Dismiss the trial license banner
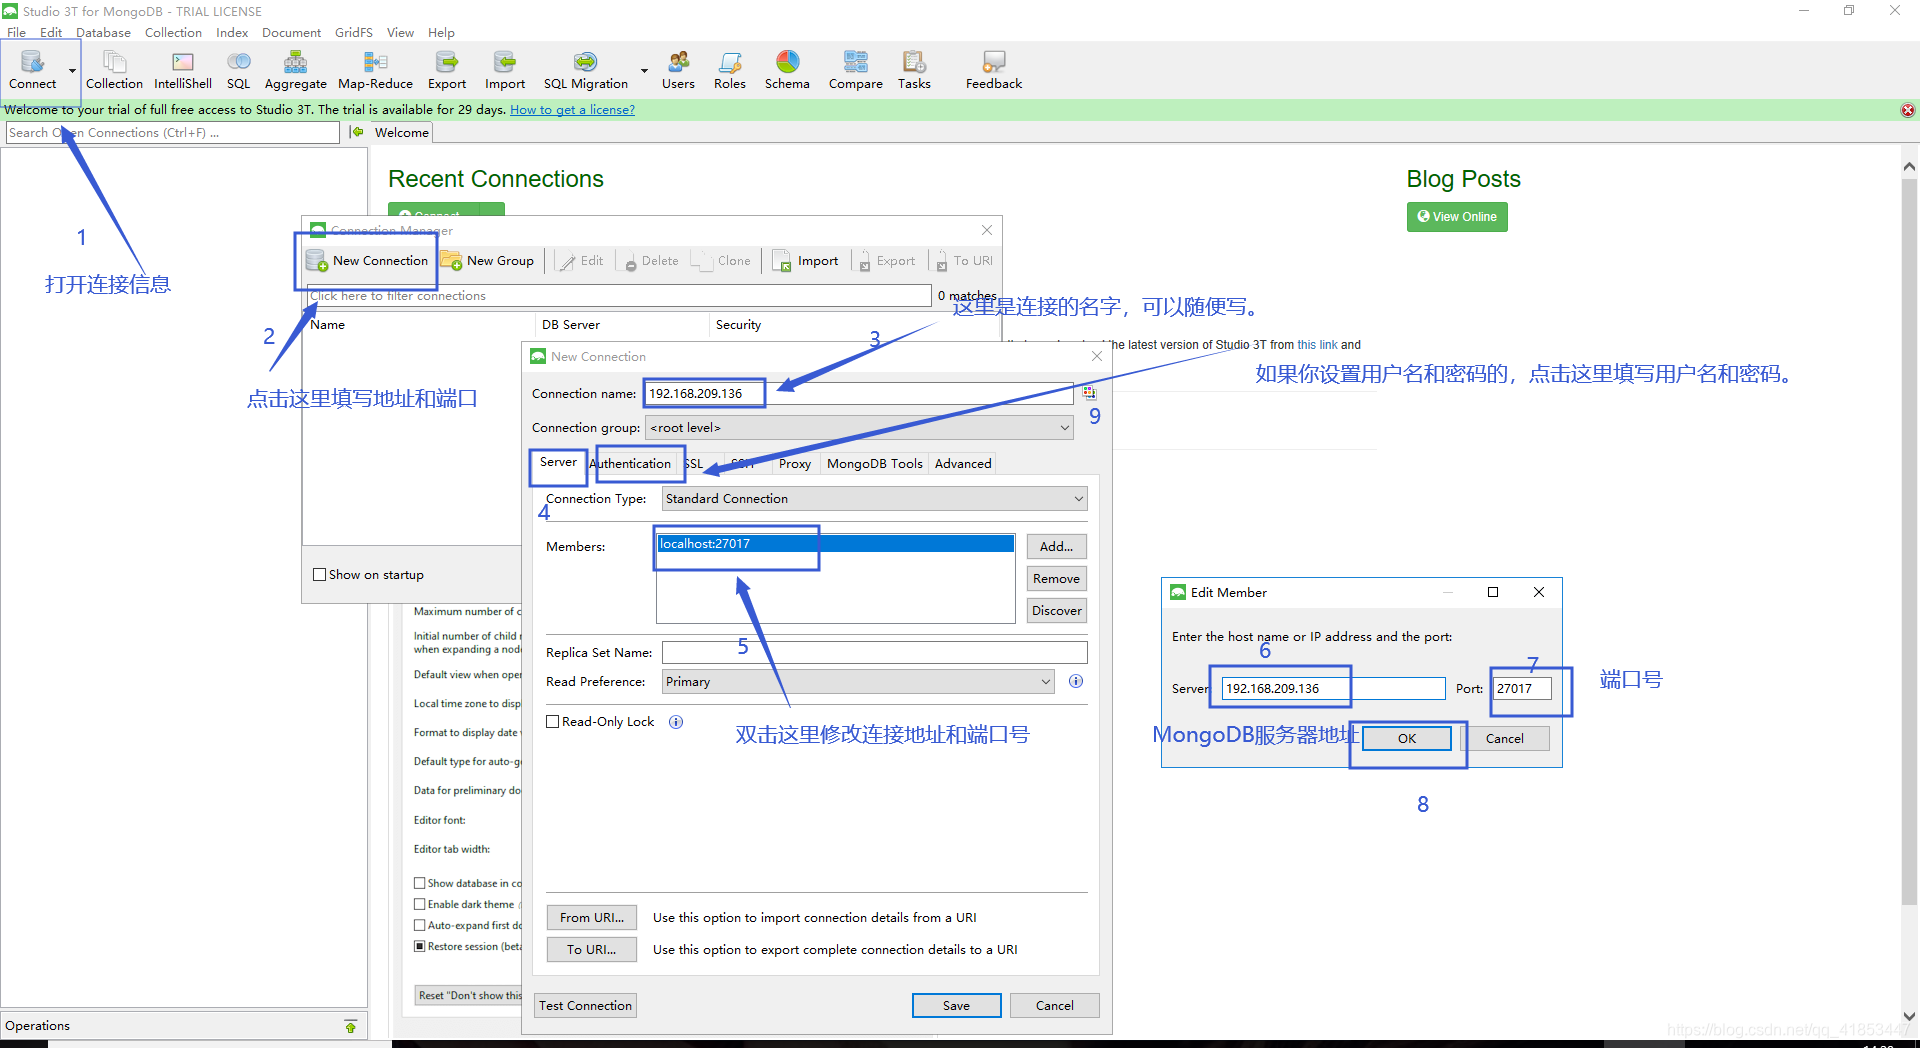Image resolution: width=1920 pixels, height=1048 pixels. point(1908,110)
